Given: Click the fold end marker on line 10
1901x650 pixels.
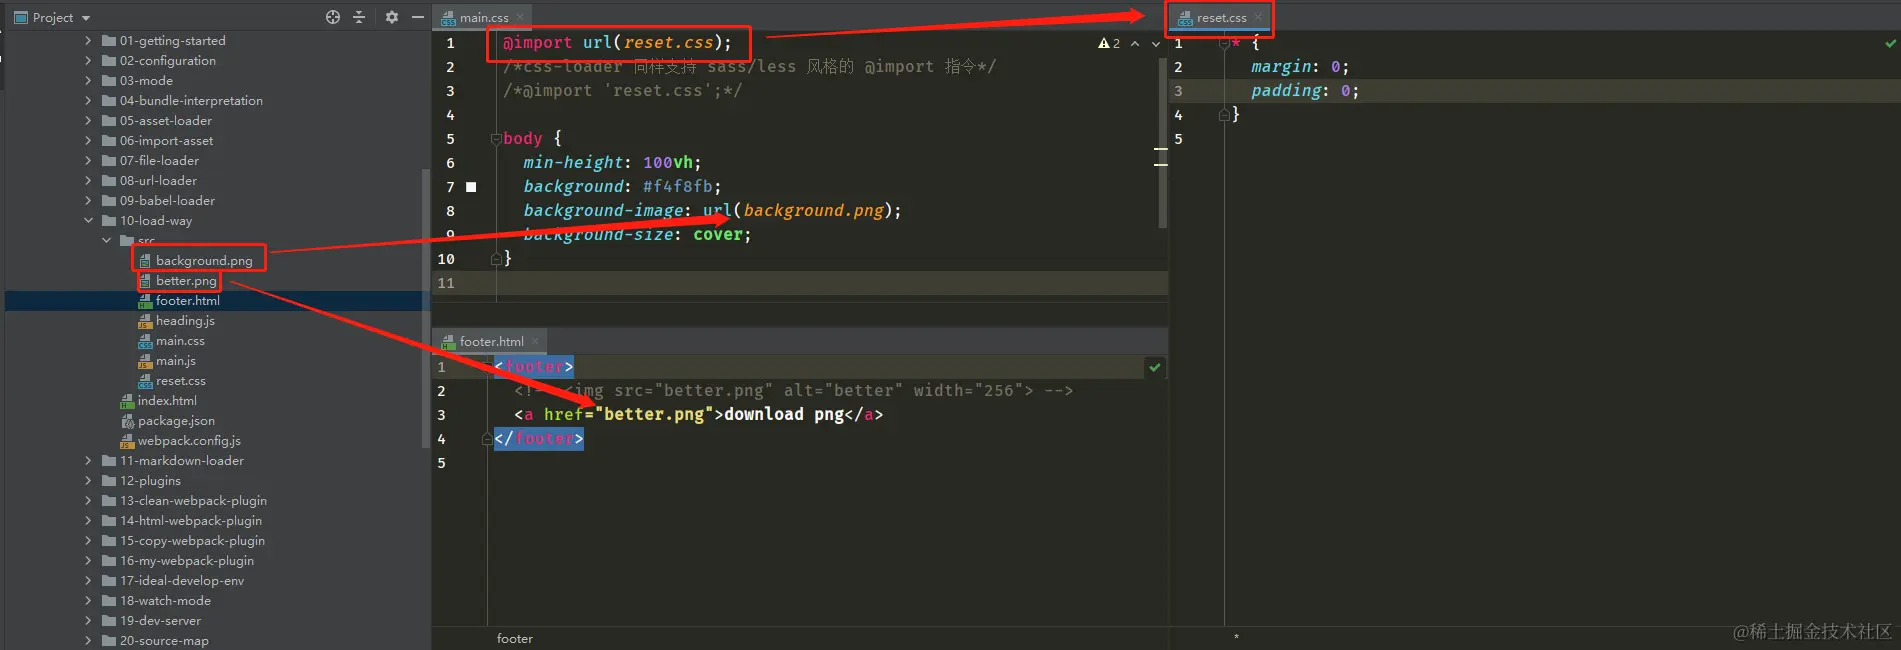Looking at the screenshot, I should pos(496,259).
